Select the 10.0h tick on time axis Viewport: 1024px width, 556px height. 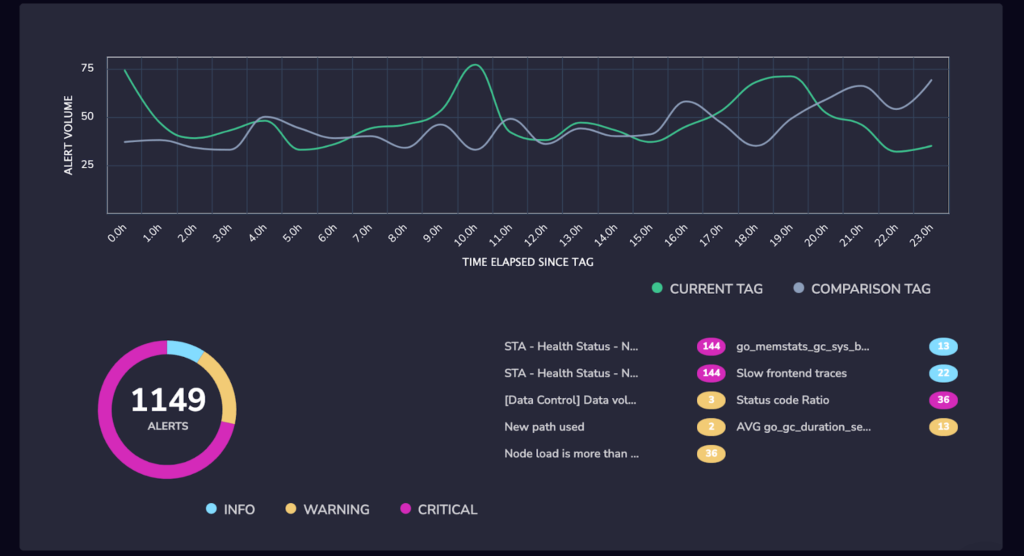point(466,235)
